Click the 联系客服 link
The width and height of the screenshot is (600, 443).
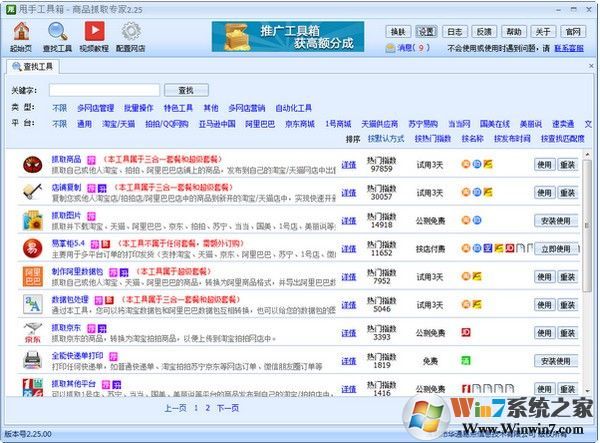click(x=569, y=49)
